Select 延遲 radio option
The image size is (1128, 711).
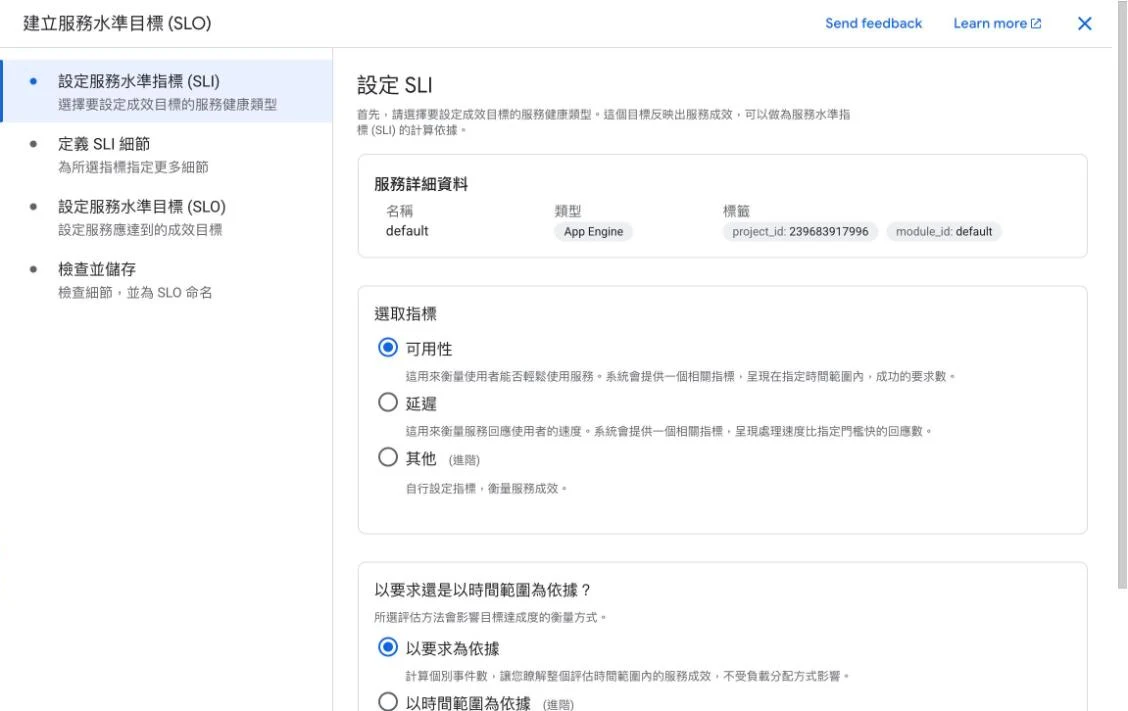tap(388, 402)
